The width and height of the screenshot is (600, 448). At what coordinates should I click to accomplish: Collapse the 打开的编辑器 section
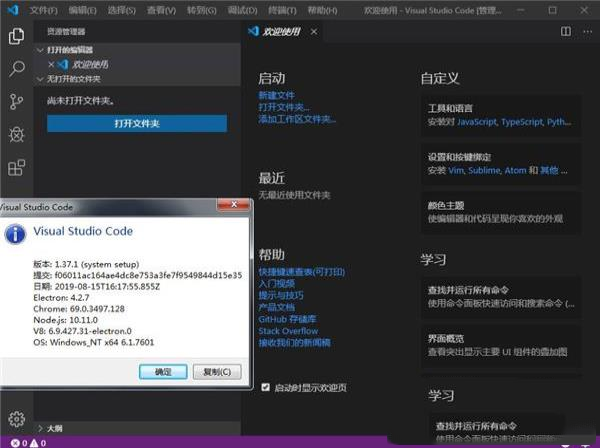[40, 50]
